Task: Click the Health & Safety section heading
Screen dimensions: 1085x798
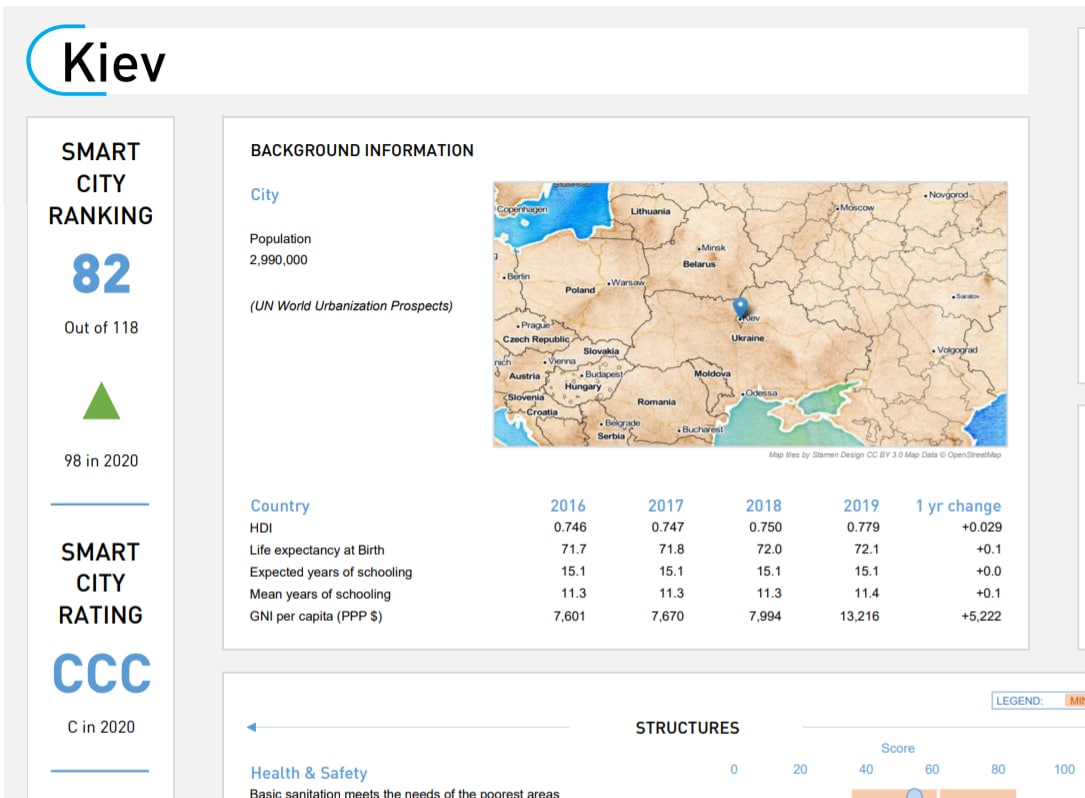Action: pyautogui.click(x=308, y=772)
